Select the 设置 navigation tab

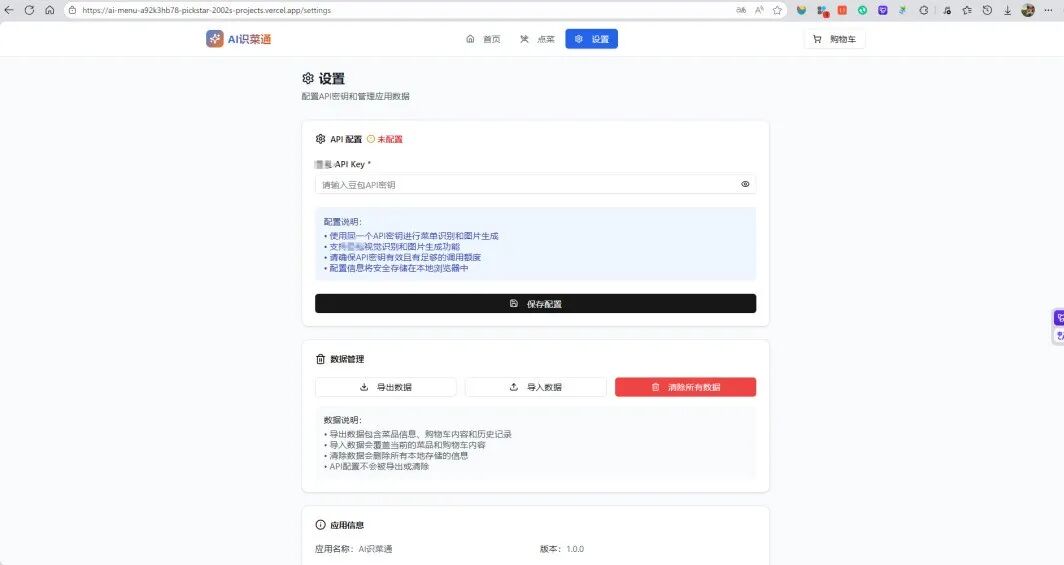[592, 39]
